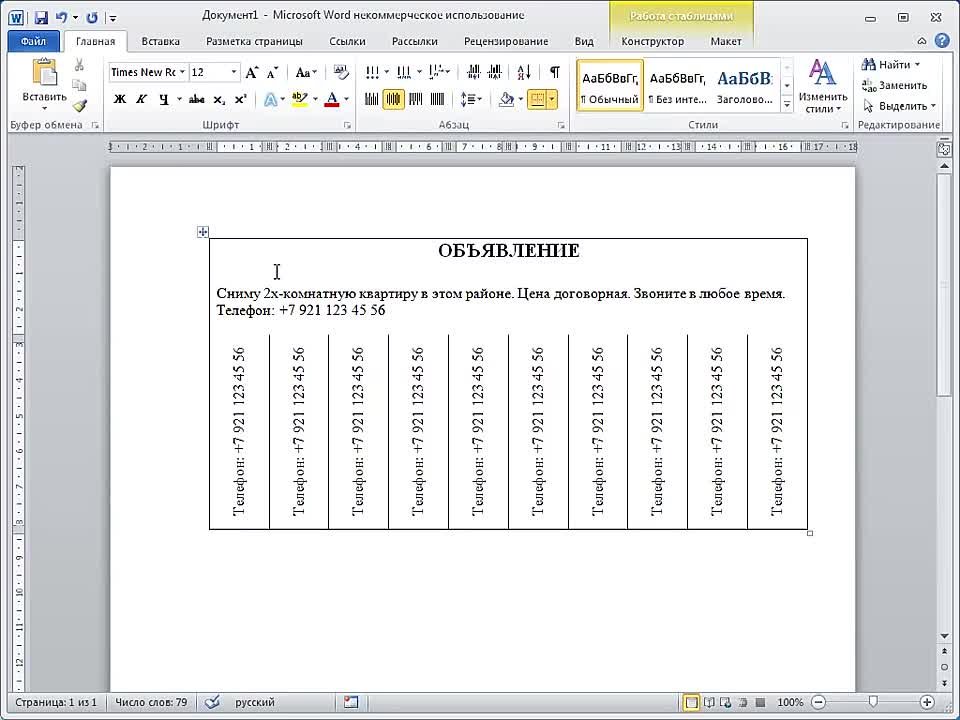Switch to Print Layout view in status bar
The image size is (960, 720).
[x=691, y=702]
